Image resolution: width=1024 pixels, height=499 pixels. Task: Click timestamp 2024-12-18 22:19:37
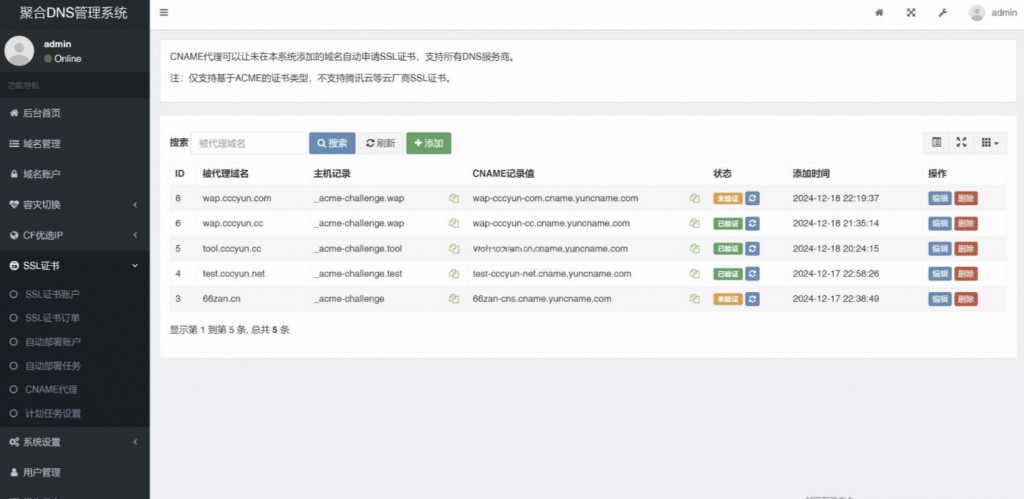point(836,198)
